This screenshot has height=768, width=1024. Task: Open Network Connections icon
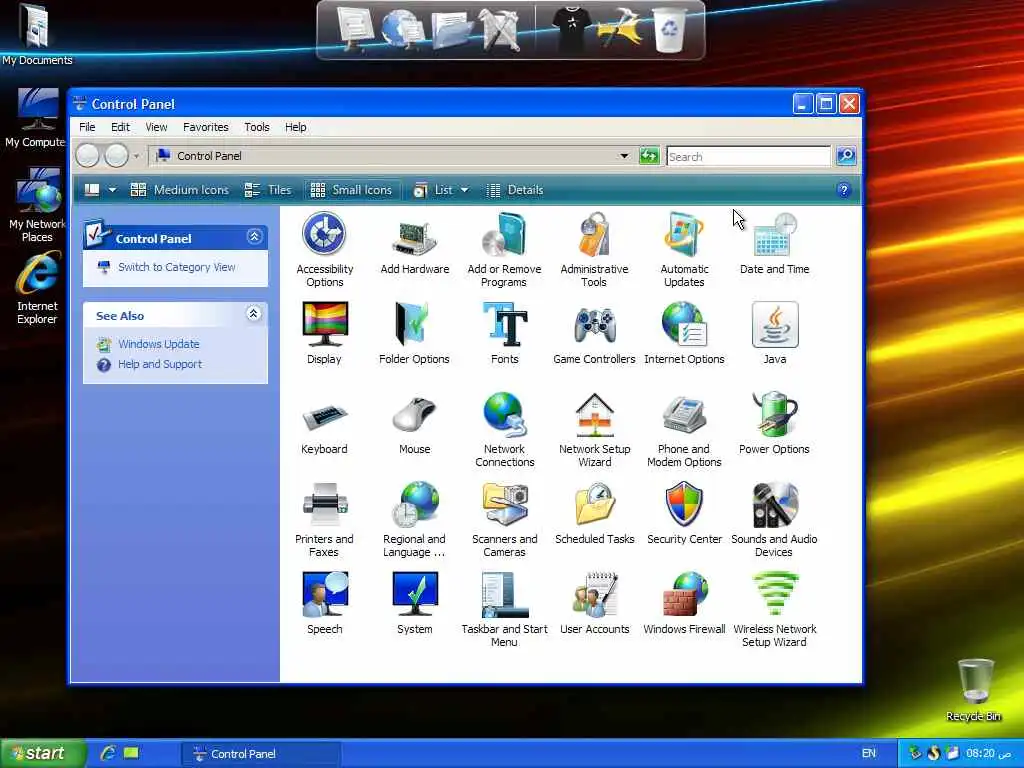coord(504,429)
